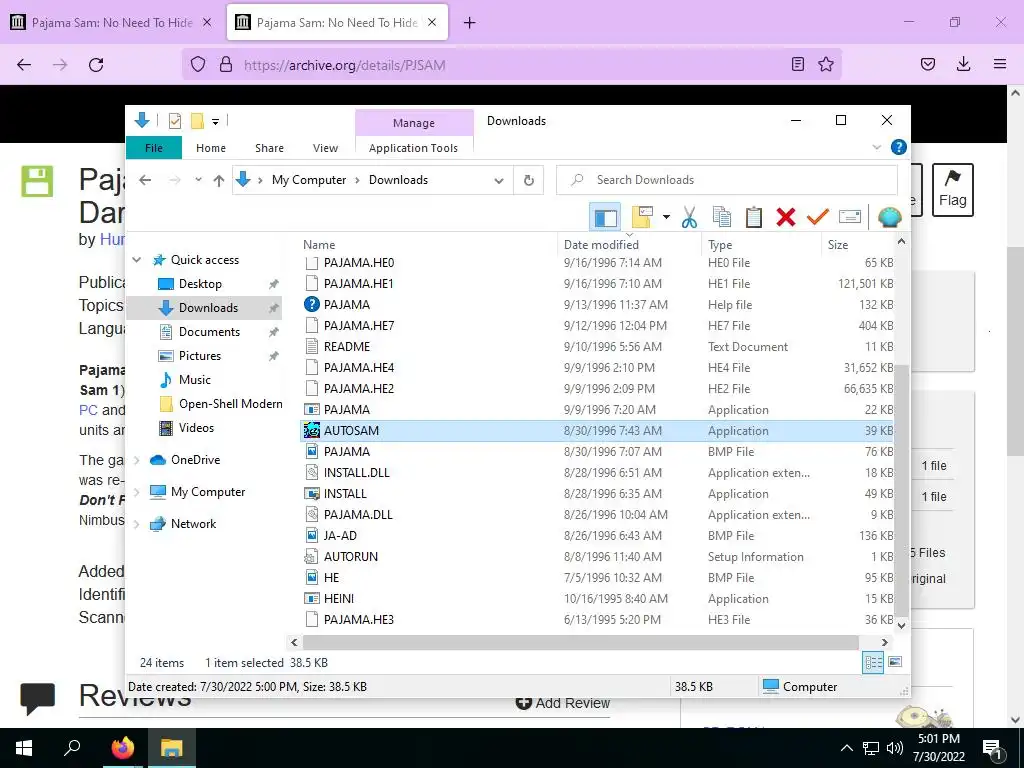1024x768 pixels.
Task: Click Explorer Back arrow
Action: pyautogui.click(x=145, y=180)
